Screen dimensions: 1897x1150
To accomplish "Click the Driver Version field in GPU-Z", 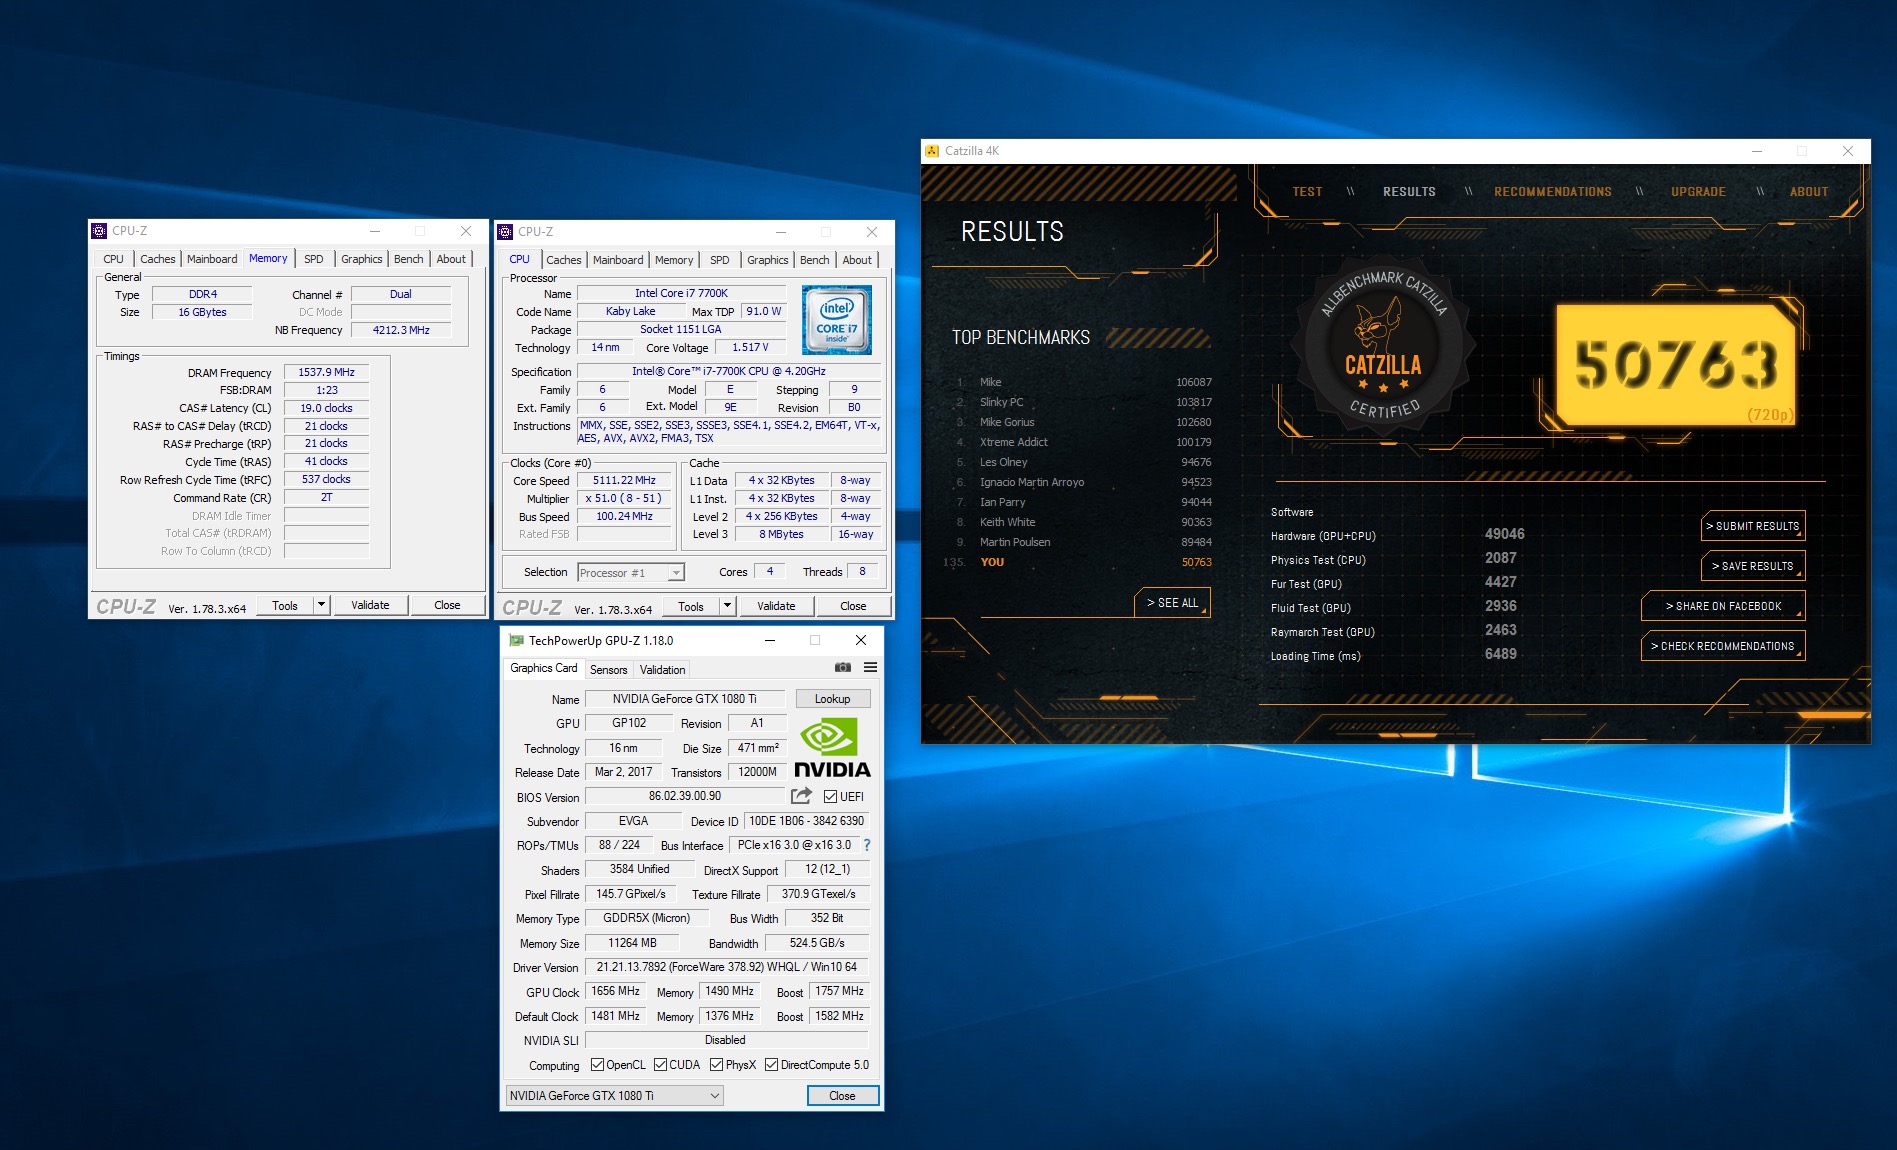I will pos(727,967).
